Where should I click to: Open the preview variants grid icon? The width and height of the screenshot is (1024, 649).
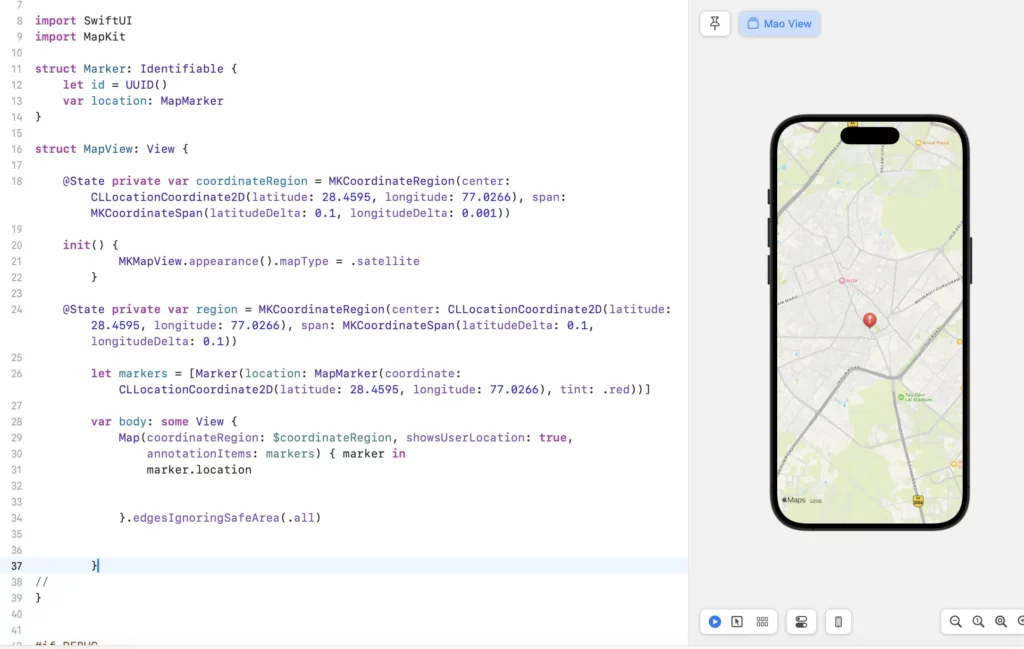tap(762, 622)
